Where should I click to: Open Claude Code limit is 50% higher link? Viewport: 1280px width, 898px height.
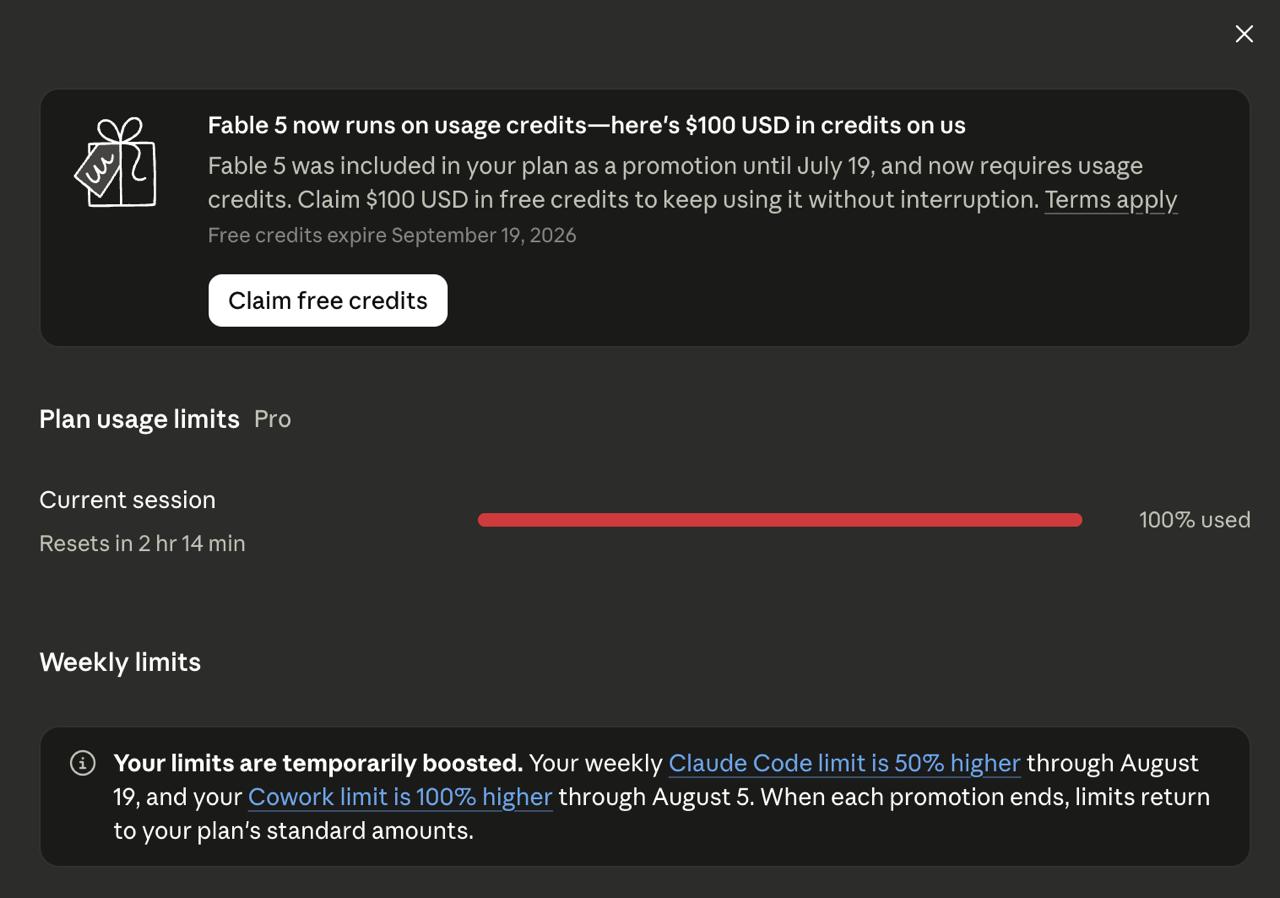pos(844,763)
